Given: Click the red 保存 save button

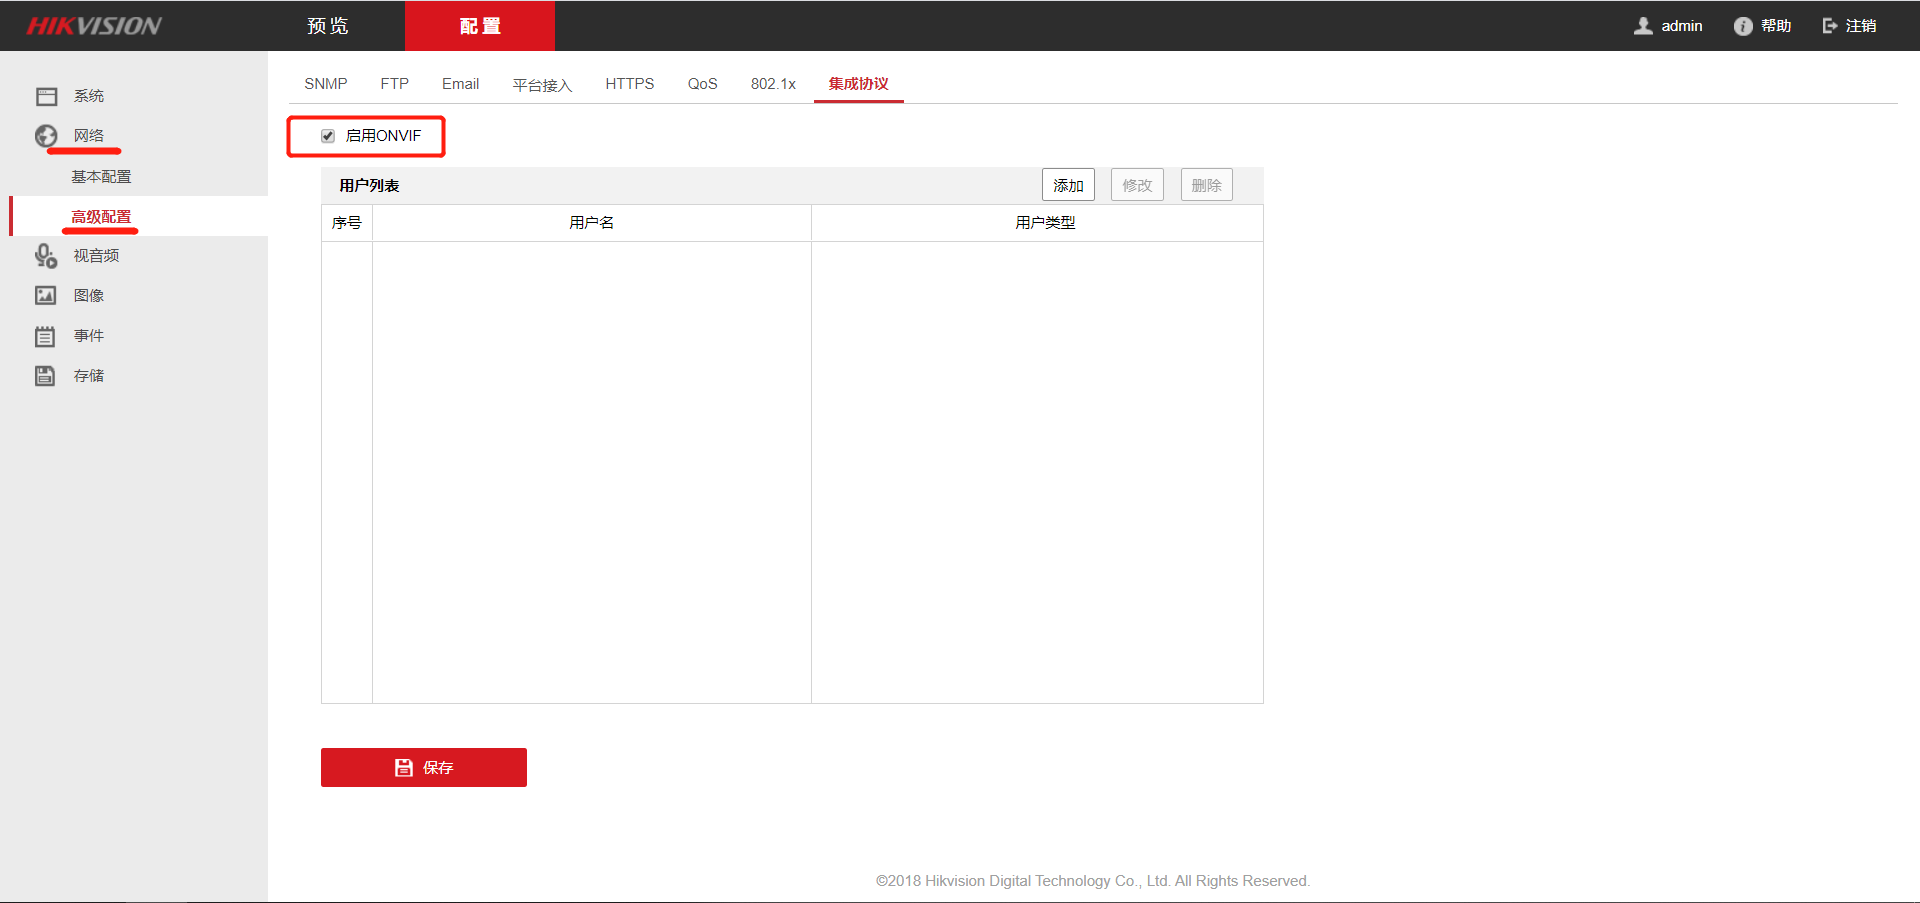Looking at the screenshot, I should point(424,767).
